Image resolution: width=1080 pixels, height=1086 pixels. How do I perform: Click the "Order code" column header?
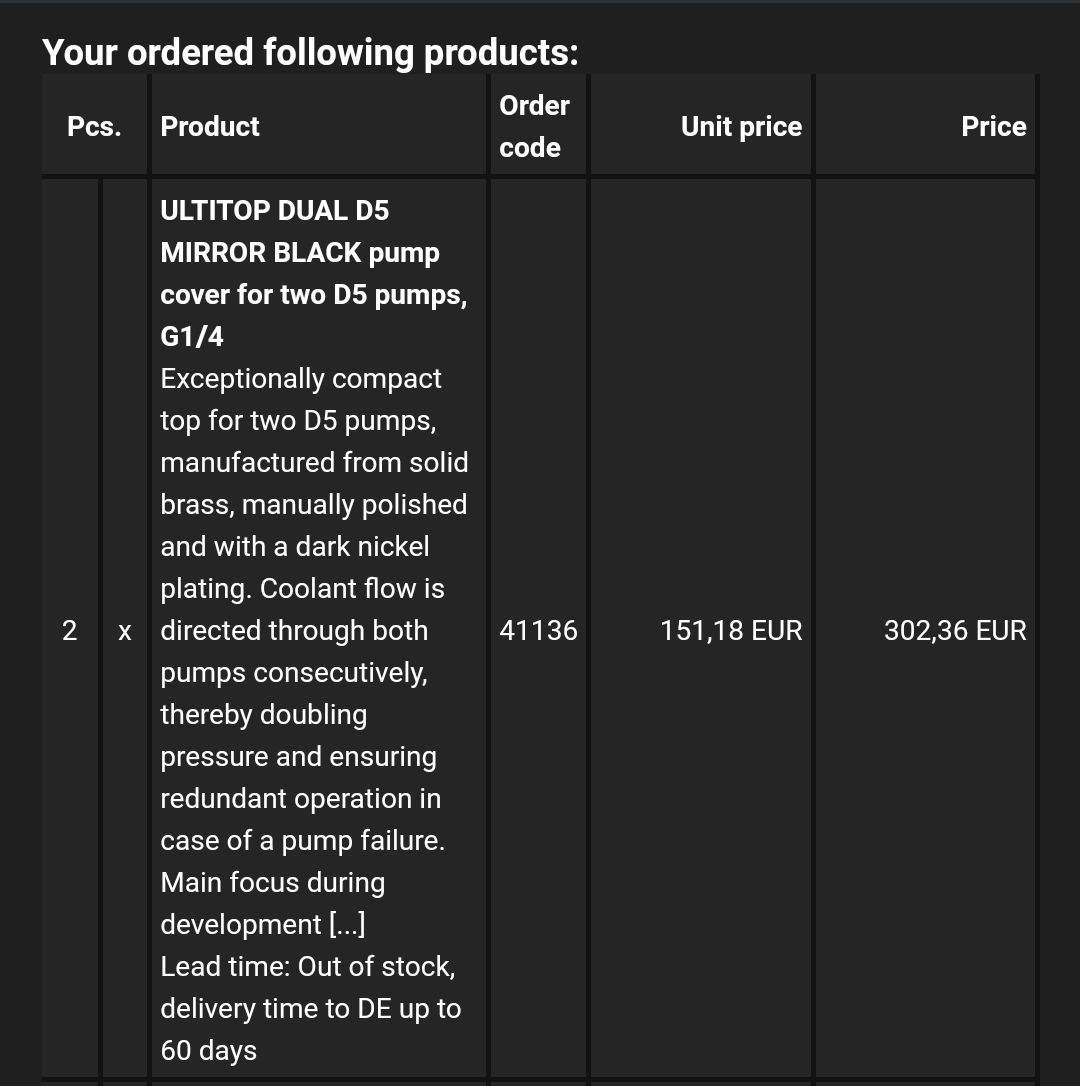534,127
